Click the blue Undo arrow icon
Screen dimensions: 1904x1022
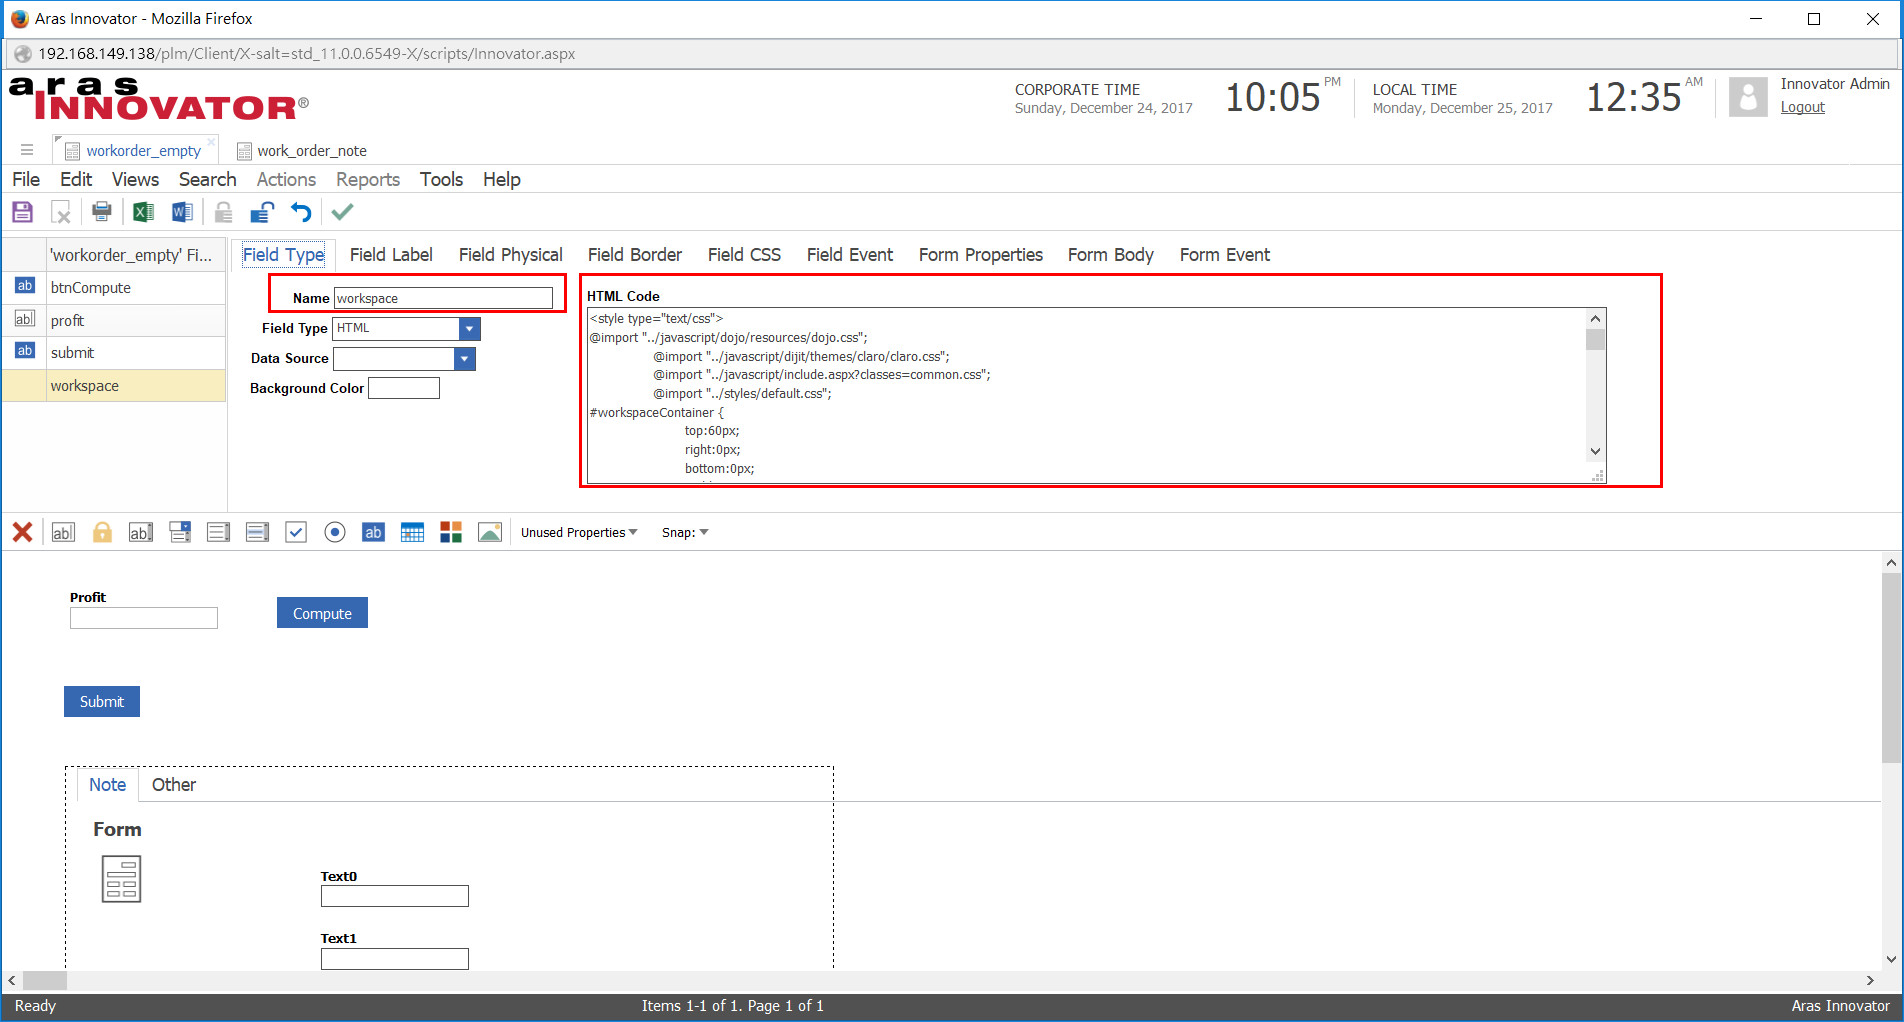tap(301, 212)
